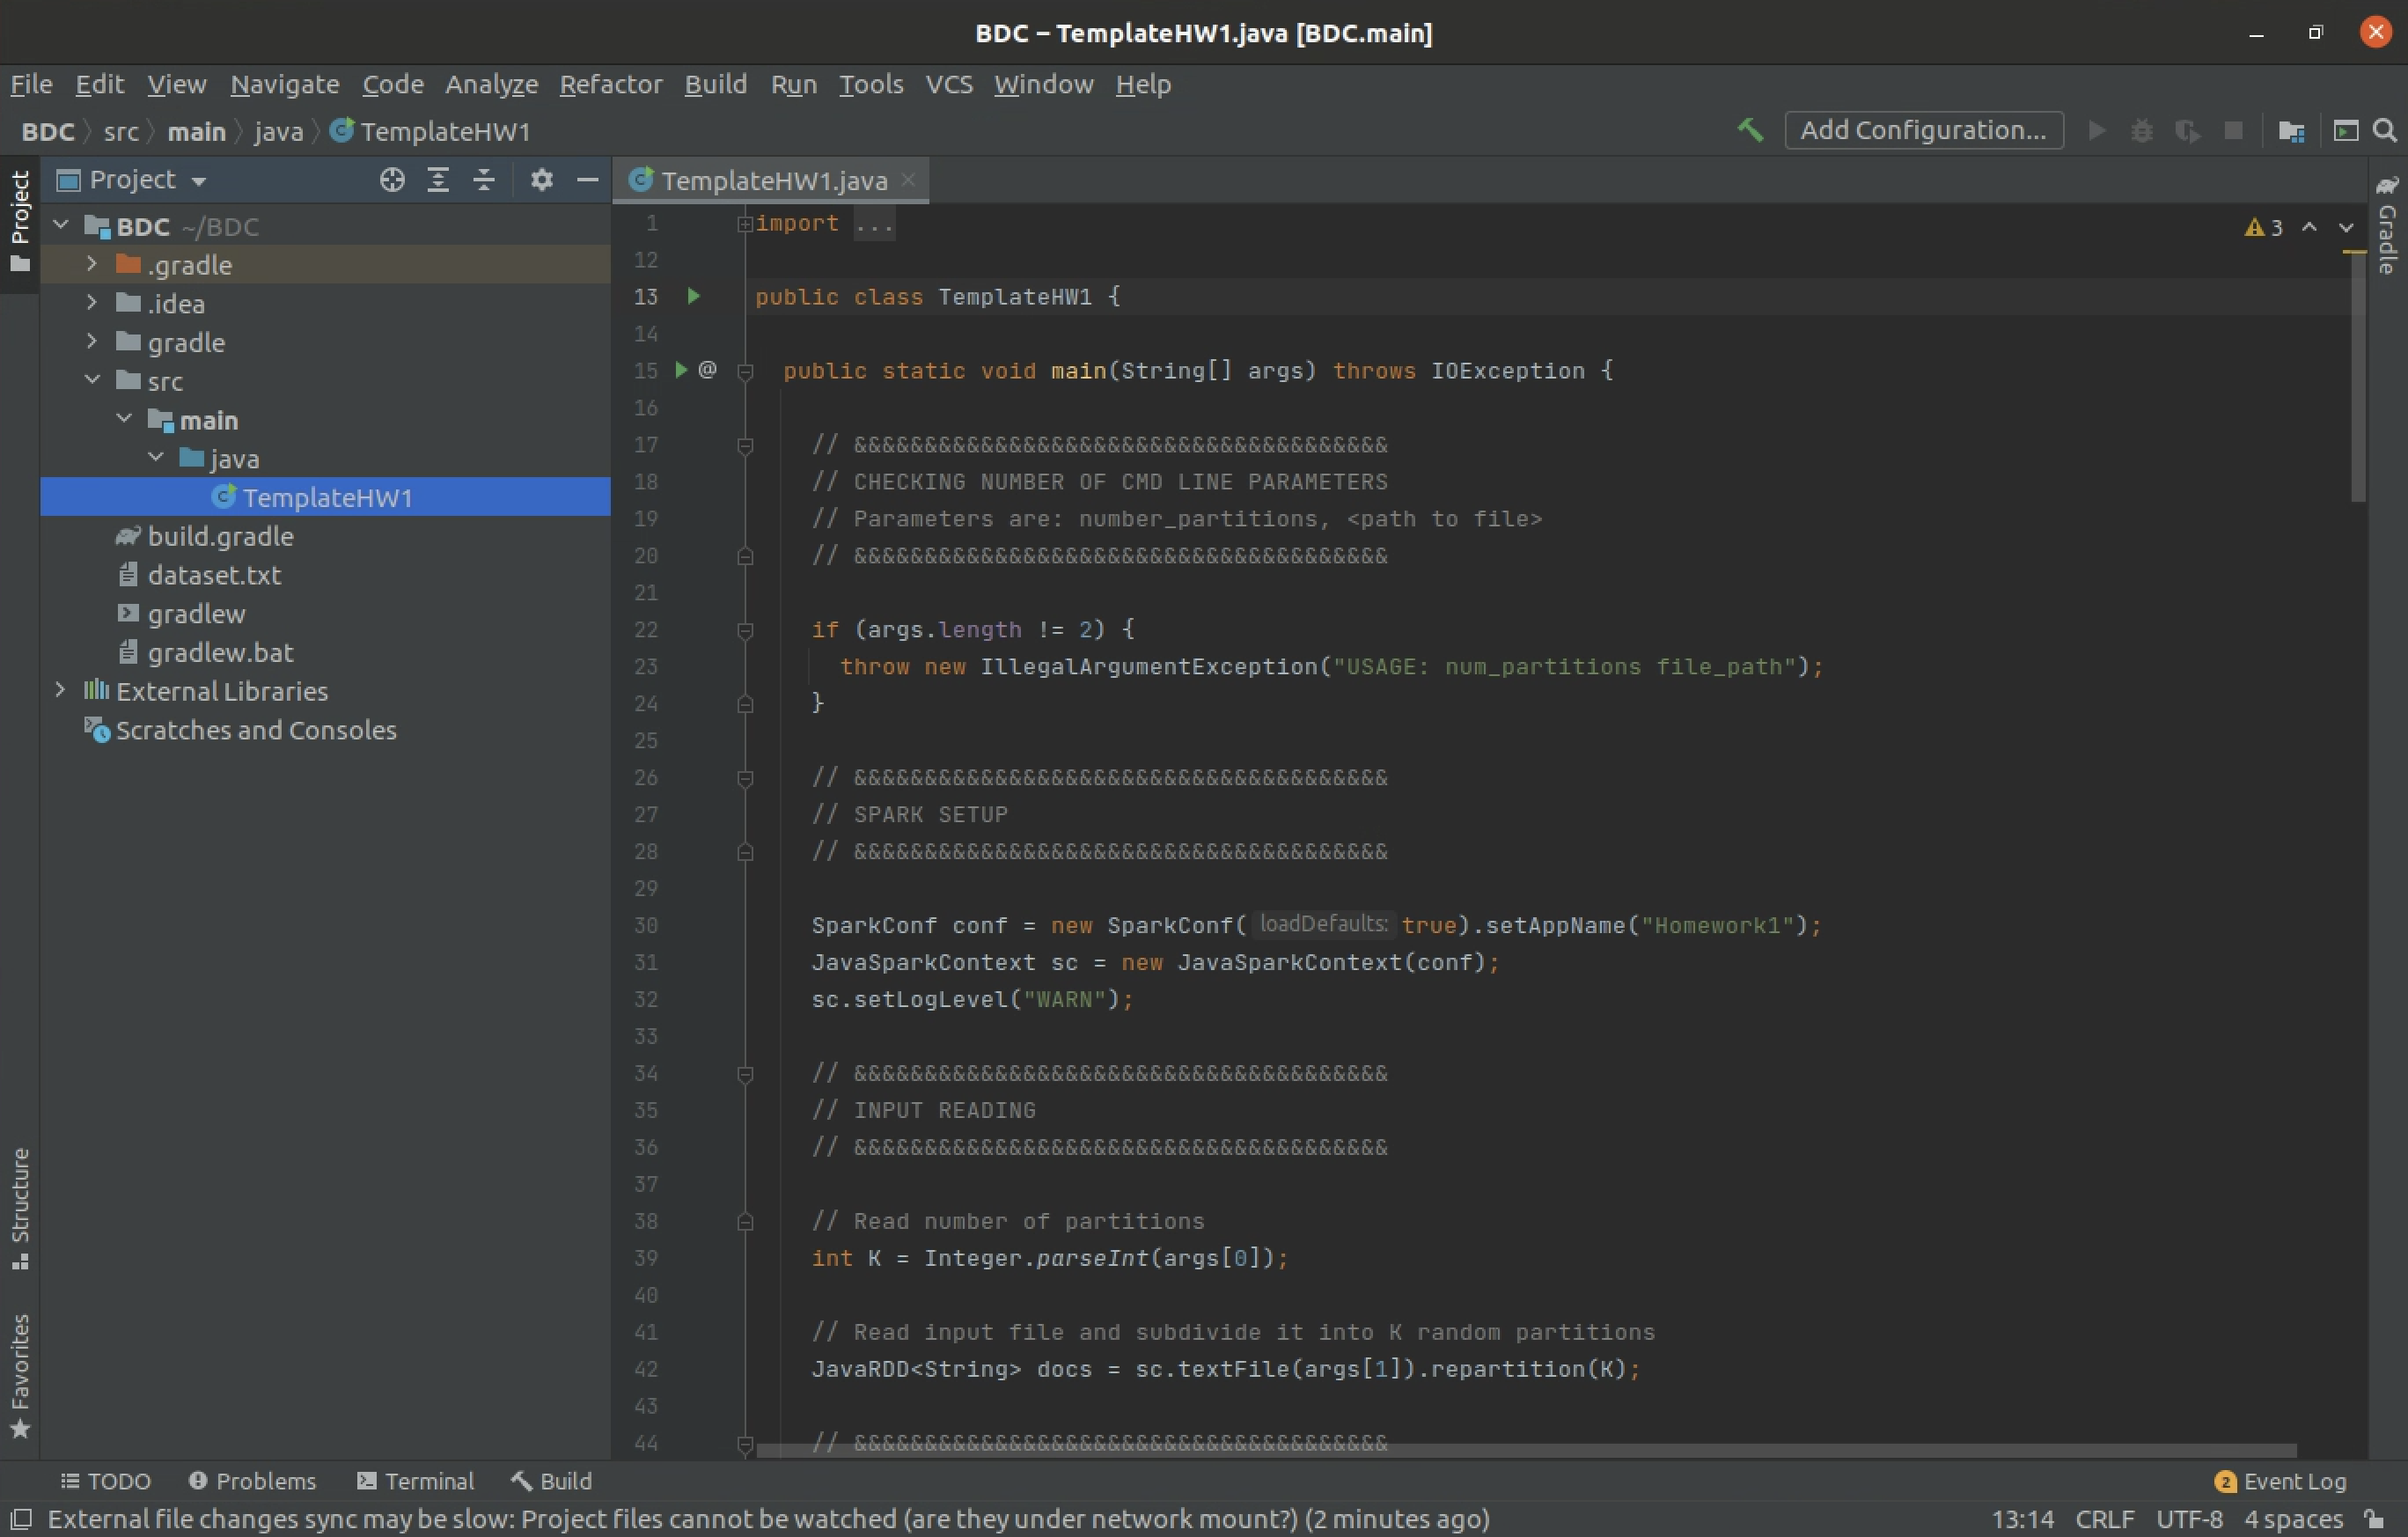Image resolution: width=2408 pixels, height=1537 pixels.
Task: Open the Terminal tool window
Action: coord(416,1481)
